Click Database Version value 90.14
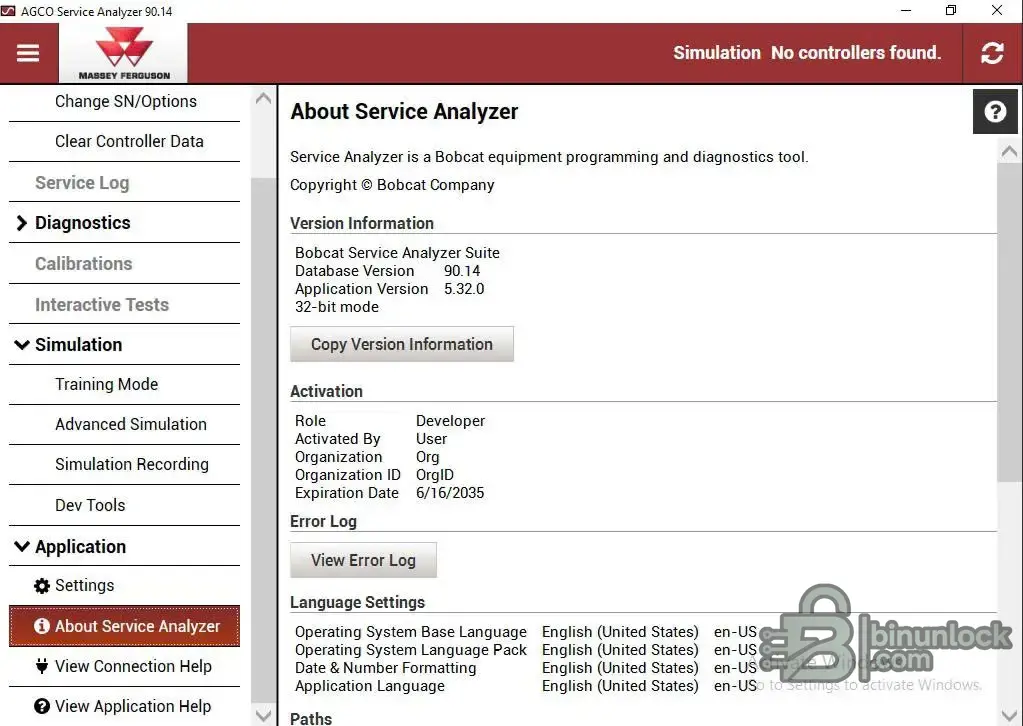This screenshot has width=1023, height=726. pyautogui.click(x=462, y=271)
